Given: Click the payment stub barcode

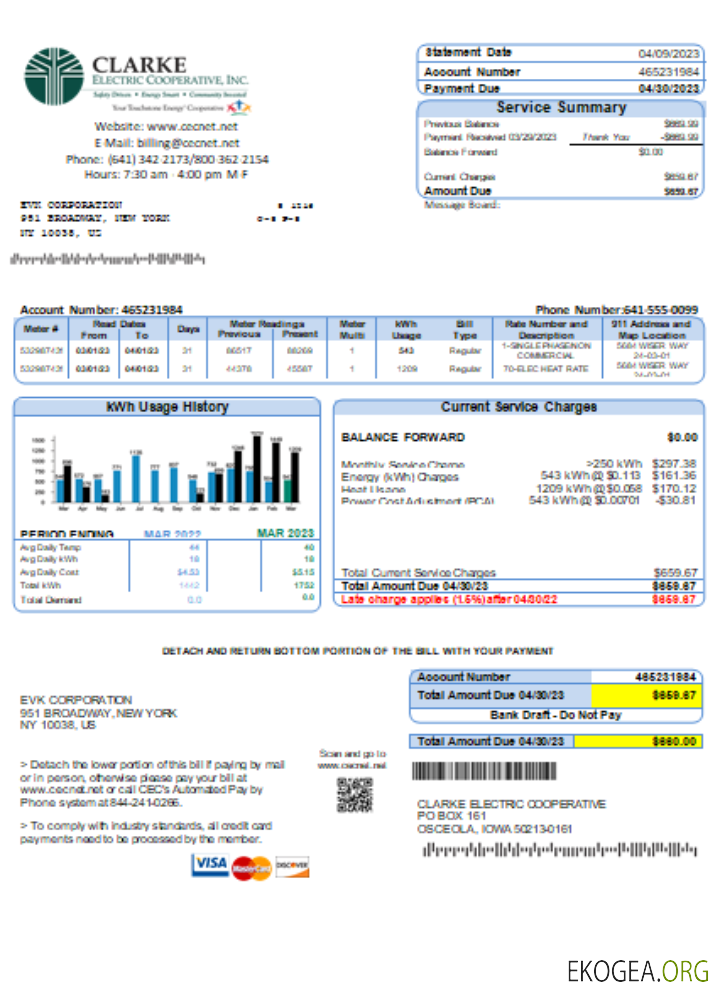Looking at the screenshot, I should pyautogui.click(x=484, y=771).
